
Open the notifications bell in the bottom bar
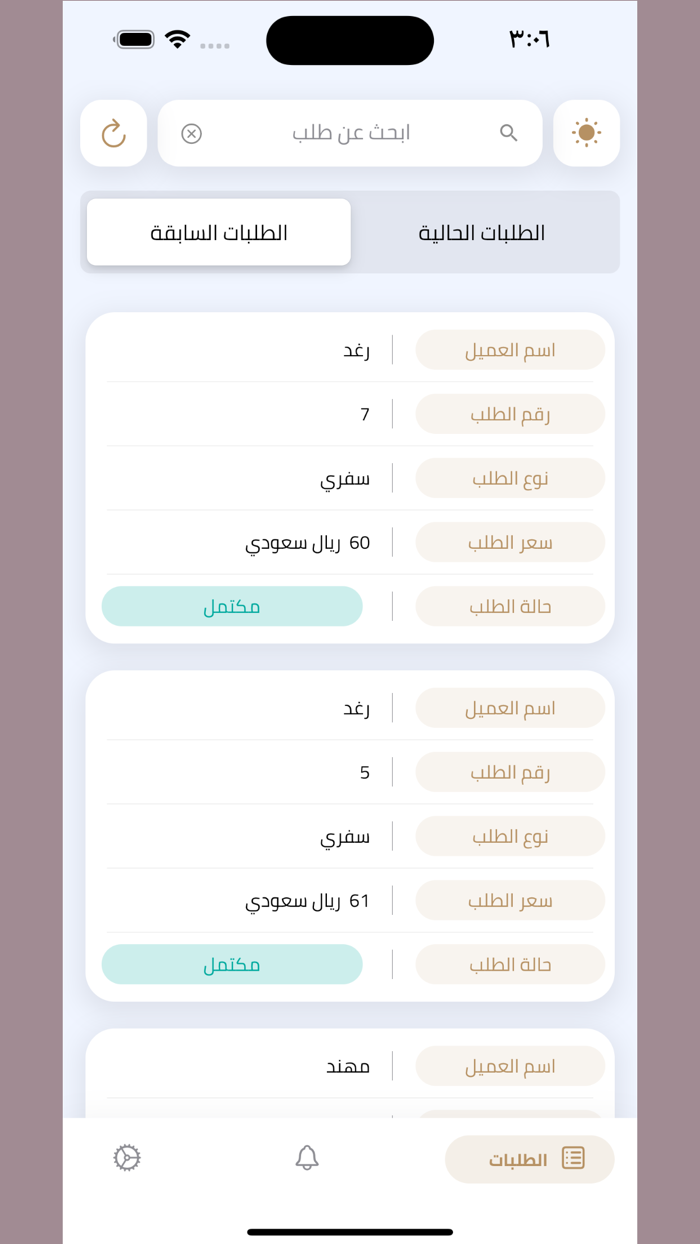click(308, 1157)
